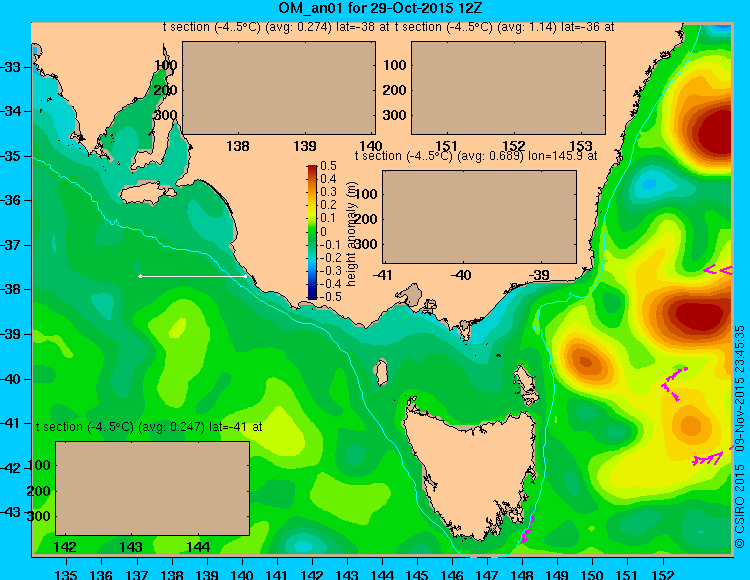
Task: Click the 152 label under the lat=-36 panel
Action: 513,146
